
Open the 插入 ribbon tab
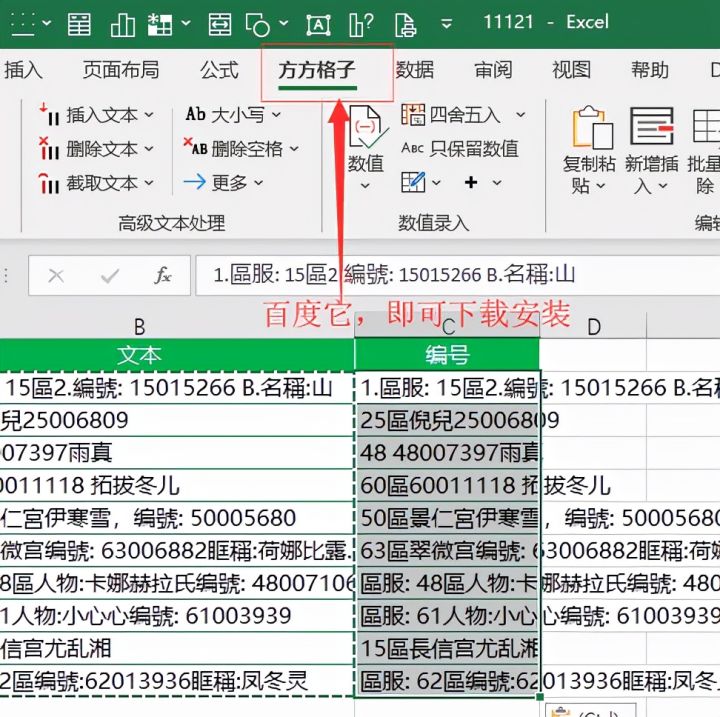(x=23, y=70)
